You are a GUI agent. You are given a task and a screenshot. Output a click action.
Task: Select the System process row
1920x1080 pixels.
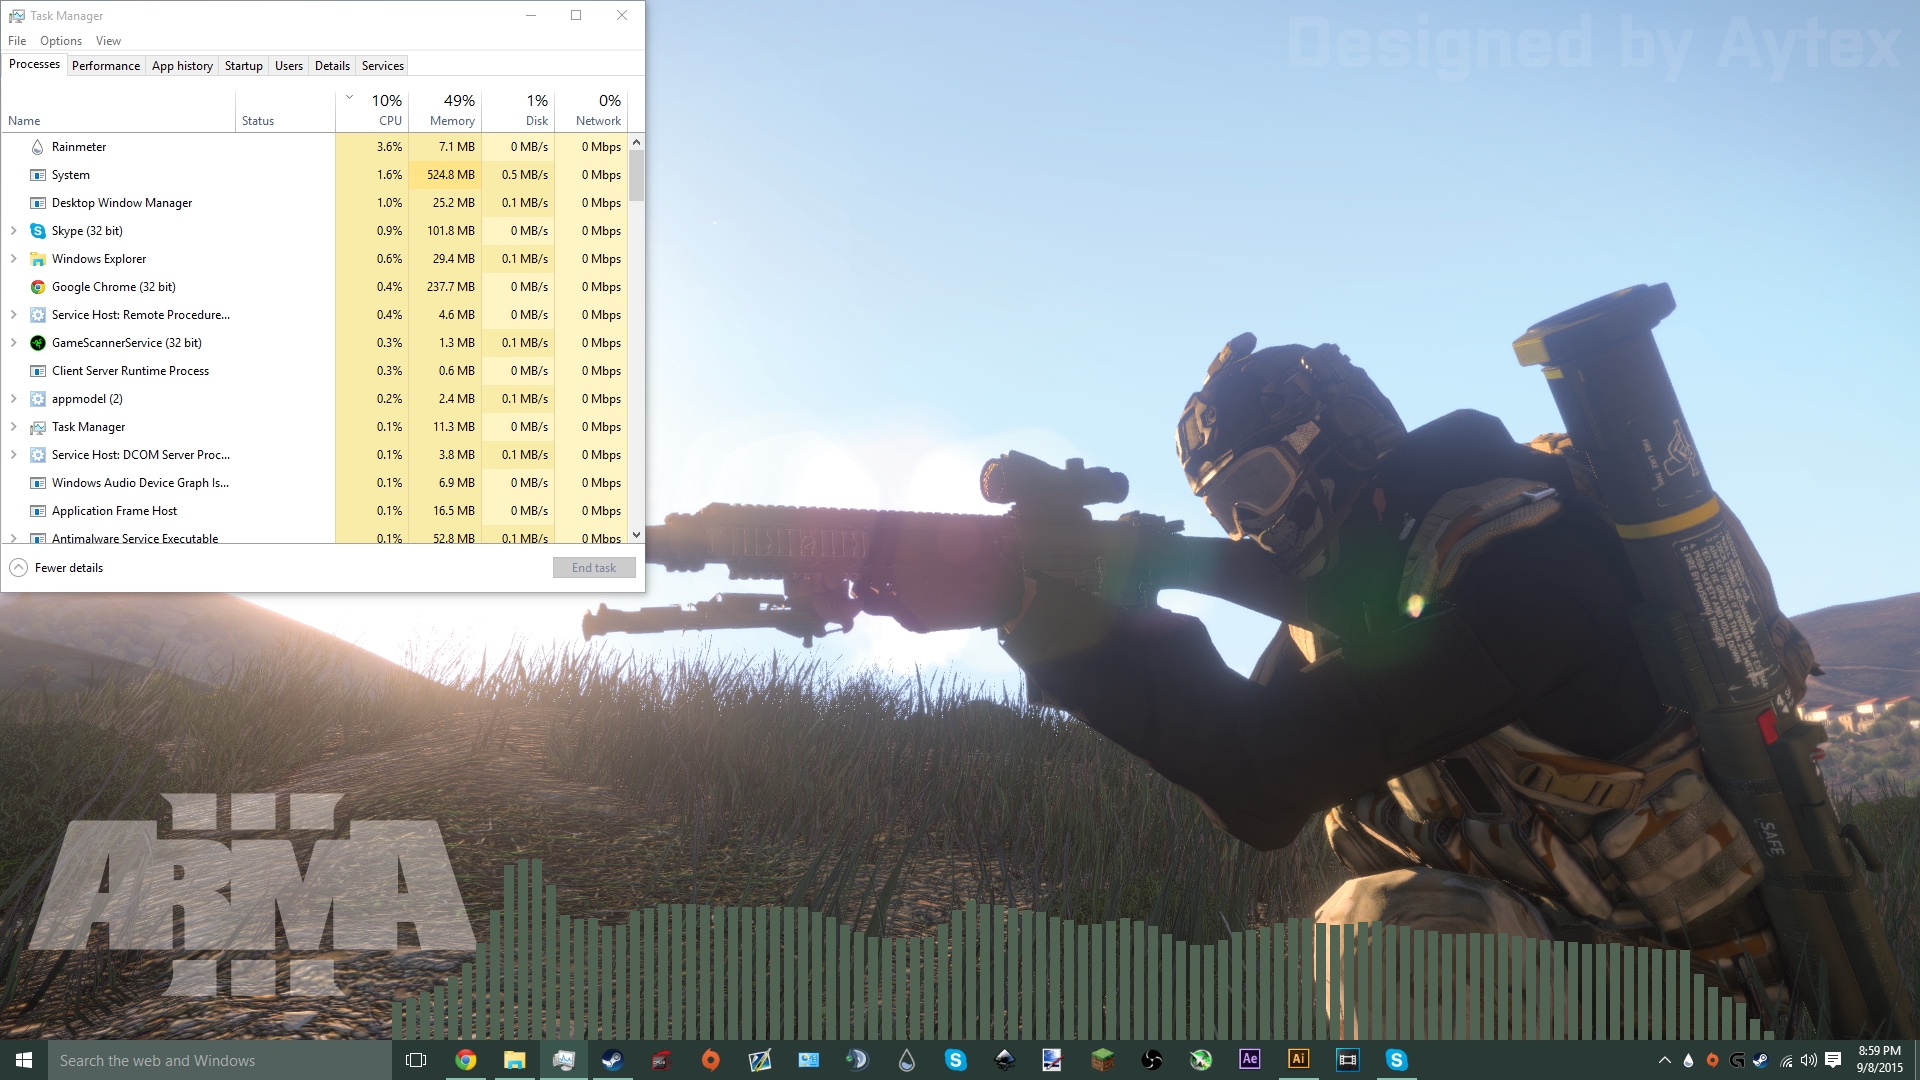[x=315, y=175]
